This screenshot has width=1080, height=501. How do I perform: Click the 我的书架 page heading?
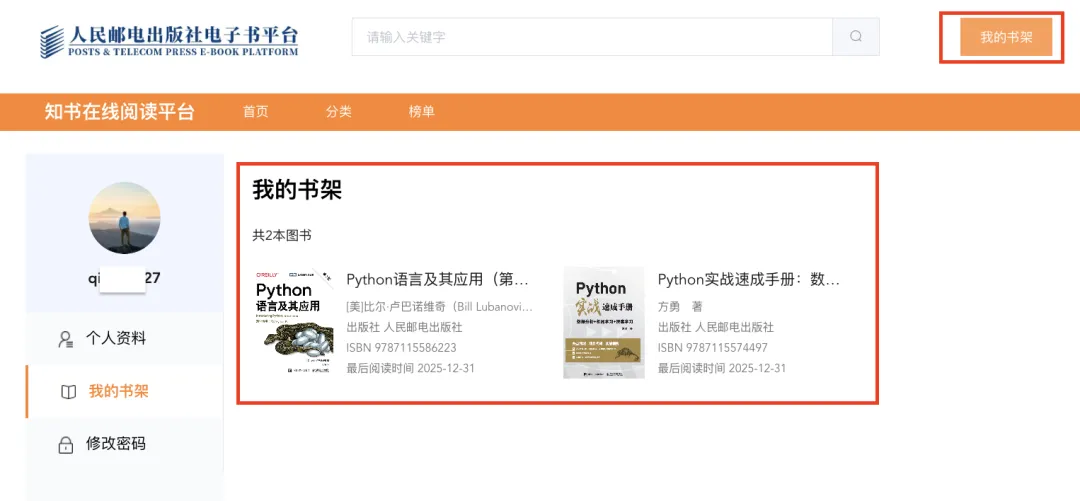coord(297,190)
